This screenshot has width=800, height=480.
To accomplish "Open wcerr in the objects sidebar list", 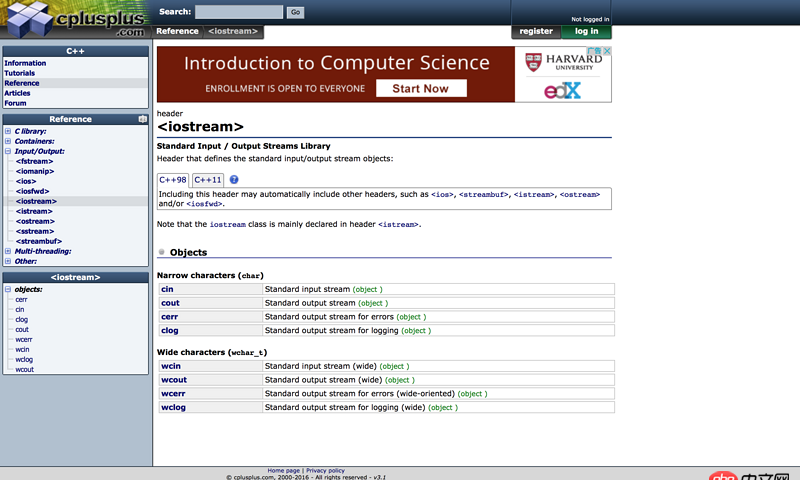I will tap(23, 339).
